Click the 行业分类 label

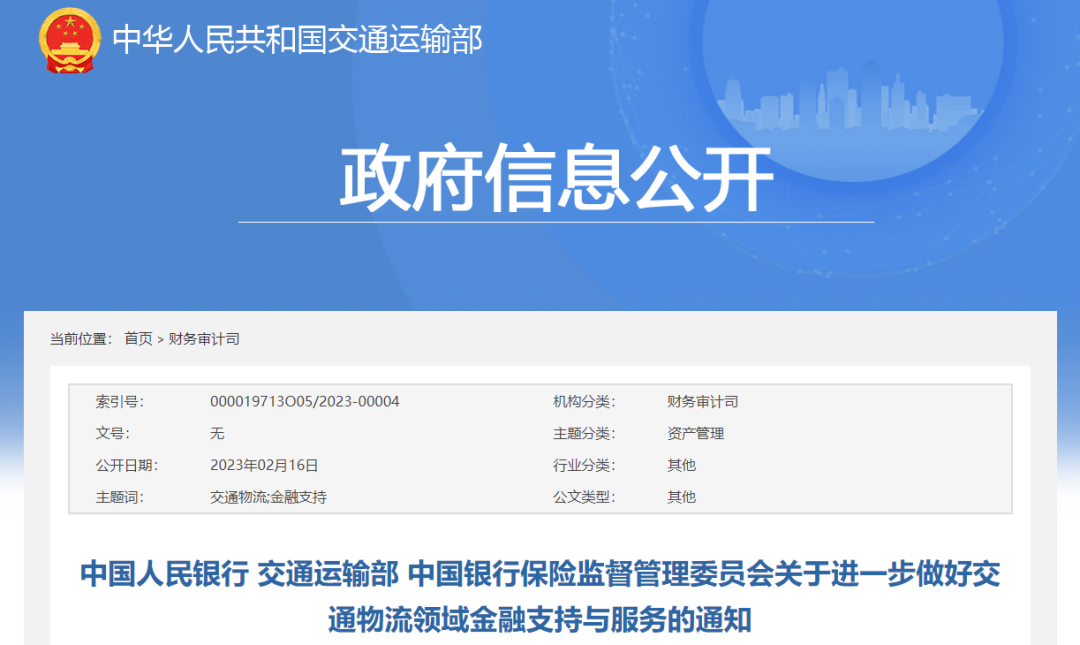[584, 465]
